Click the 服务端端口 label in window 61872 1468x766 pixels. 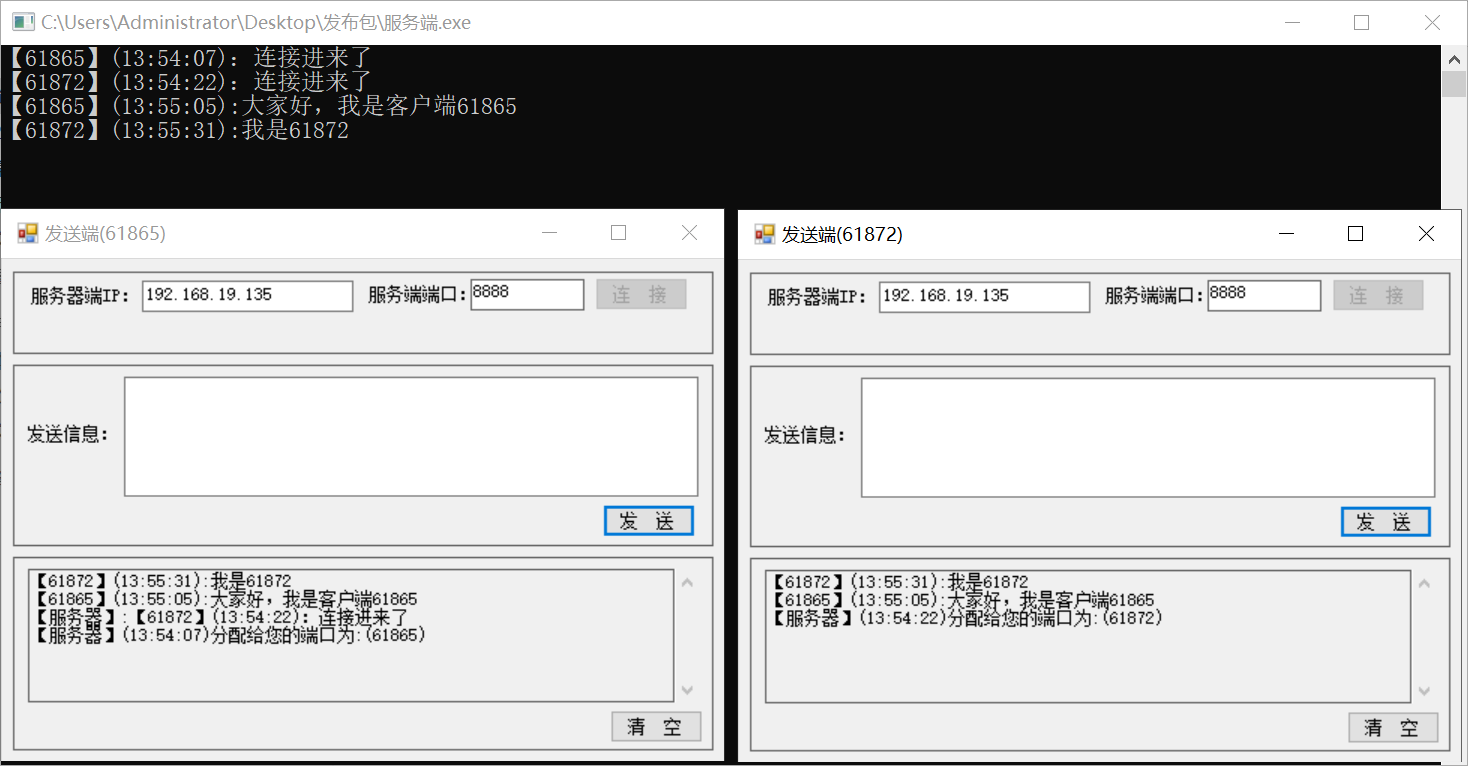click(x=1155, y=296)
